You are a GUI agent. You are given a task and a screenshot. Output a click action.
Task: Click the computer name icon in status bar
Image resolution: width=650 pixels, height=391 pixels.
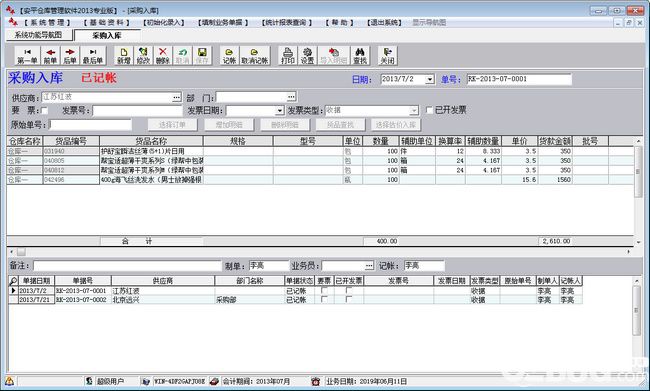coord(146,381)
